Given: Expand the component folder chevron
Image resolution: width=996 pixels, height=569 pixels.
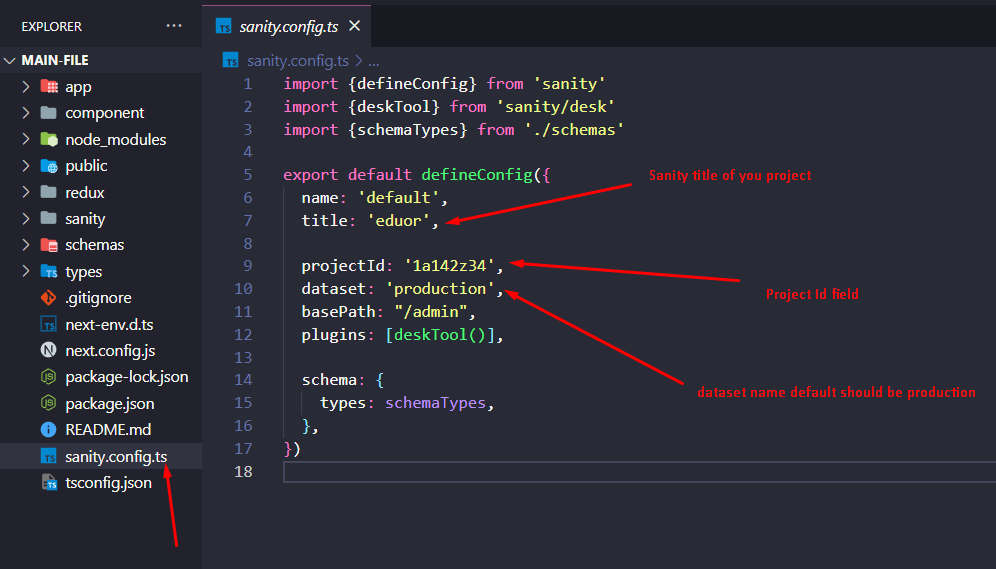Looking at the screenshot, I should point(26,113).
